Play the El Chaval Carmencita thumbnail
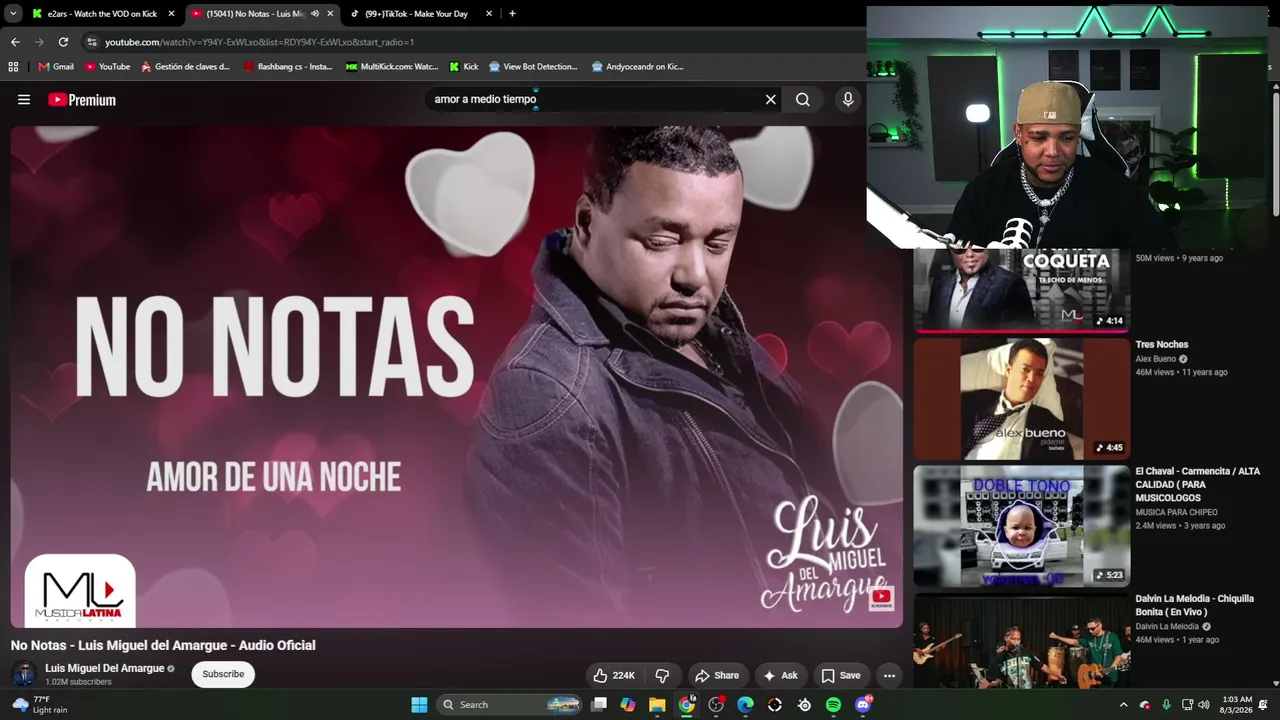This screenshot has width=1280, height=720. coord(1021,526)
